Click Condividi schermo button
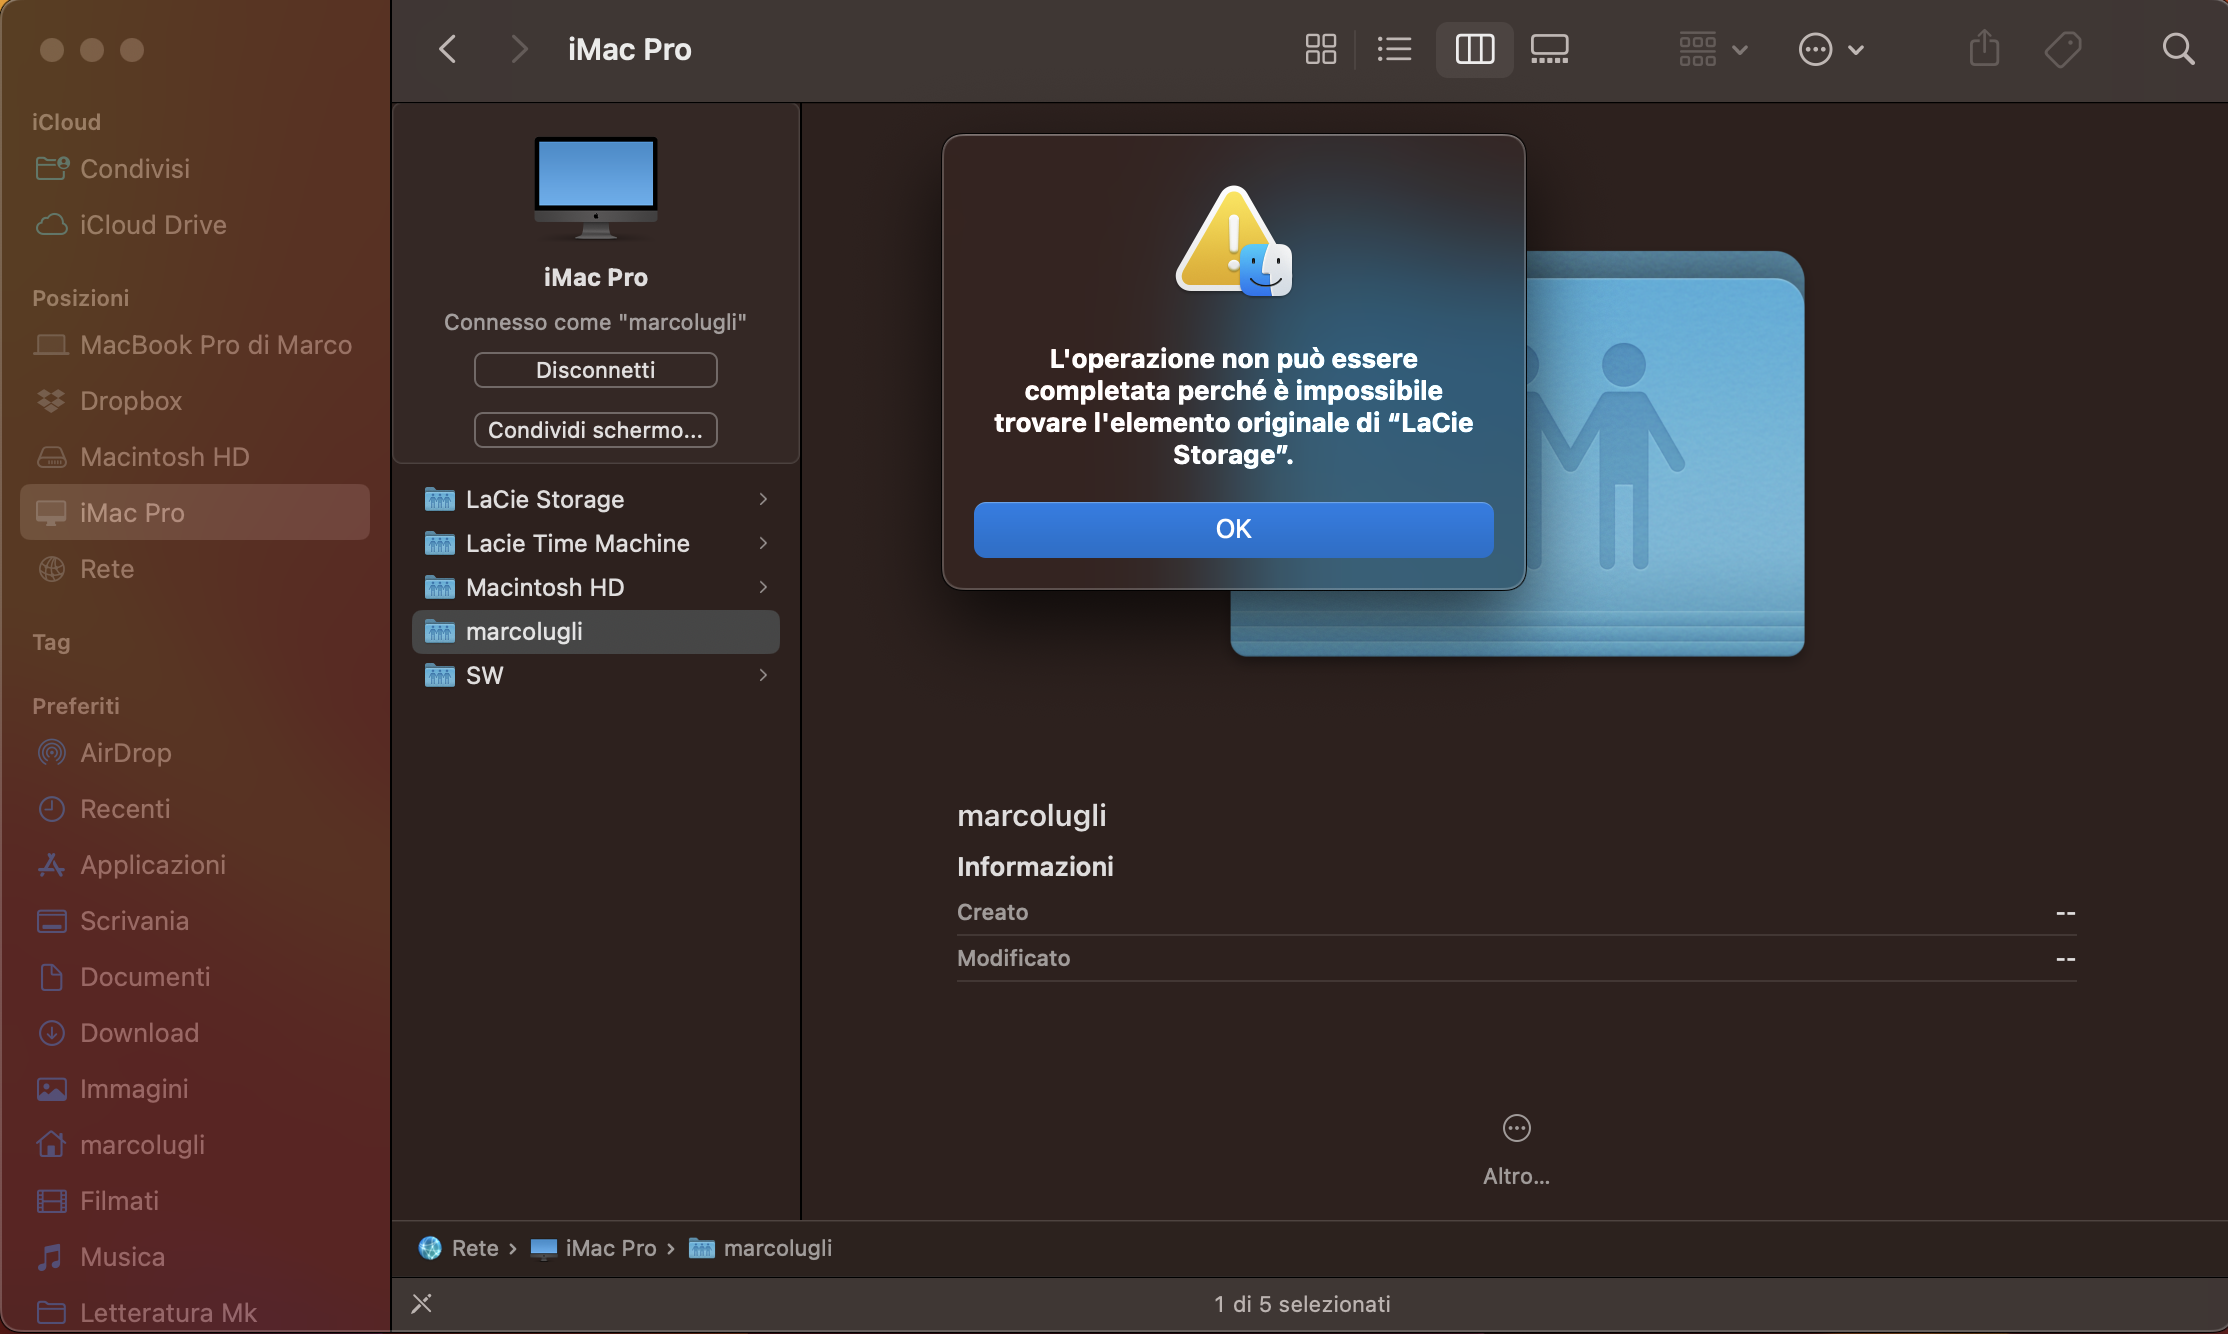The width and height of the screenshot is (2228, 1334). point(595,429)
